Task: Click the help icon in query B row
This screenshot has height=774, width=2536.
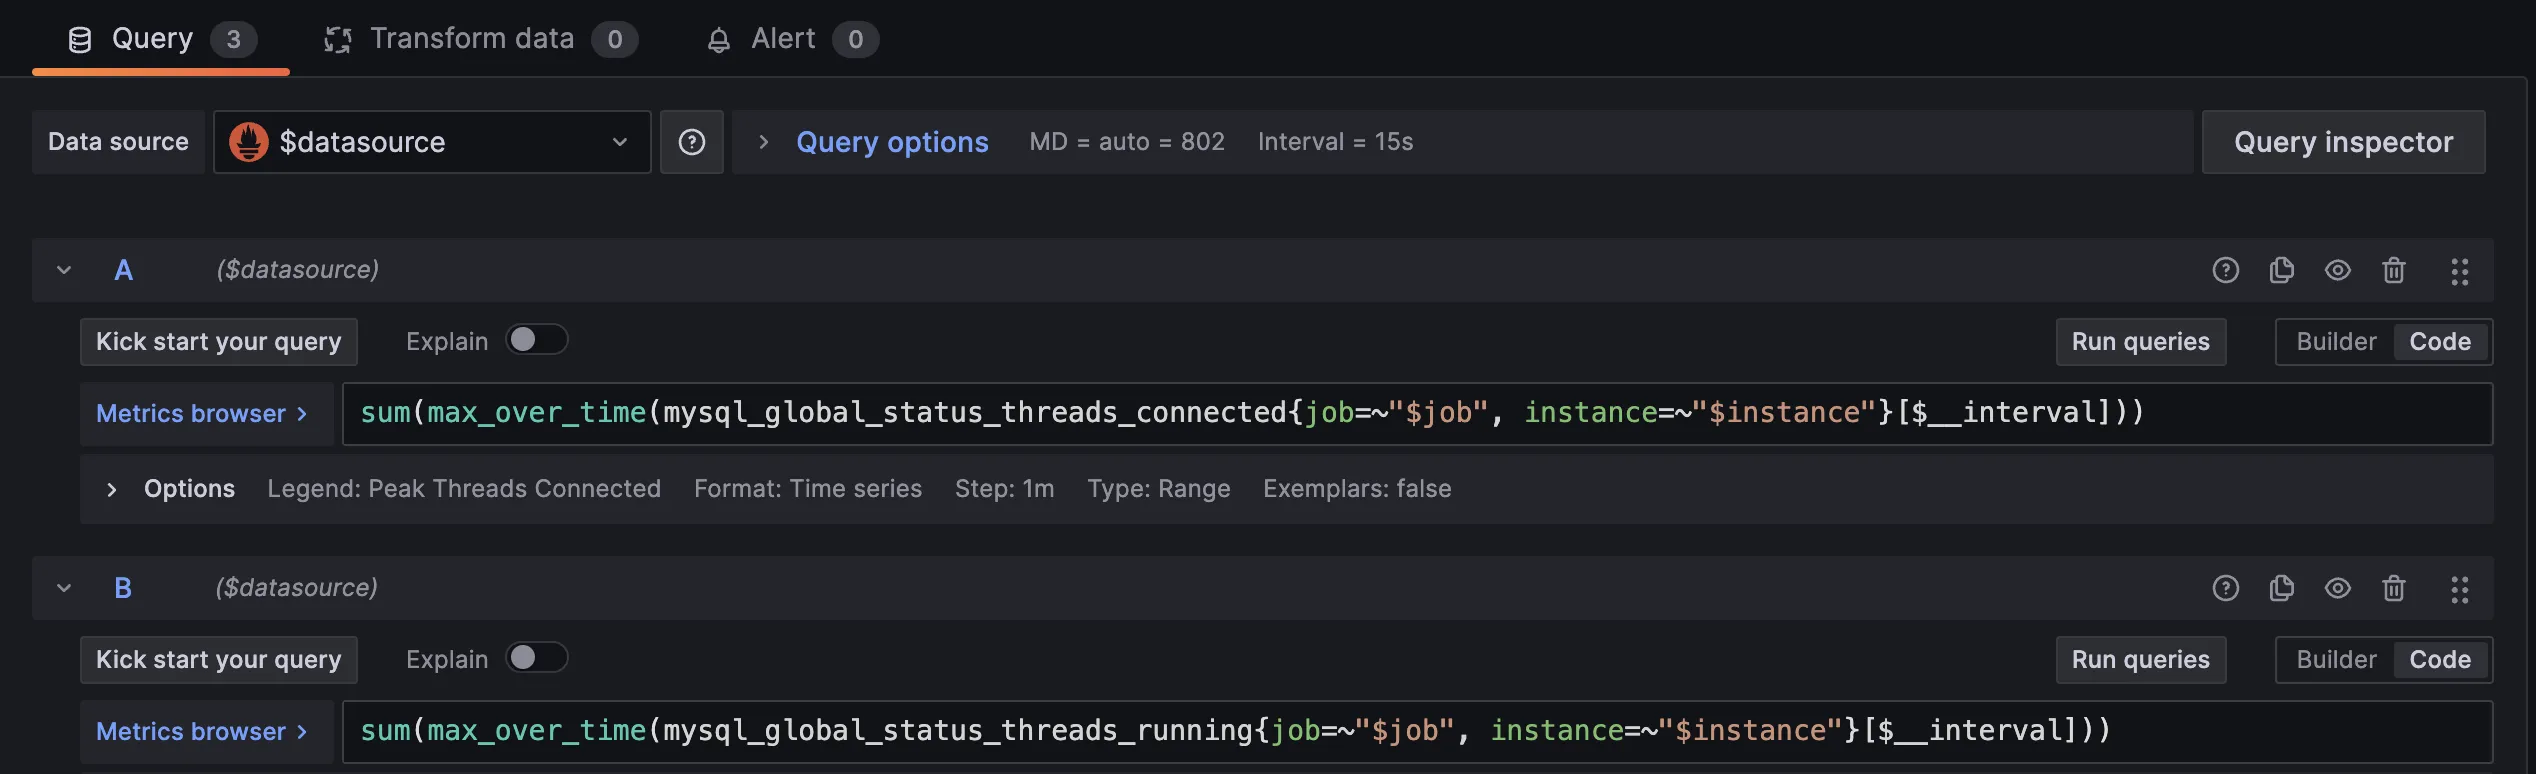Action: tap(2225, 588)
